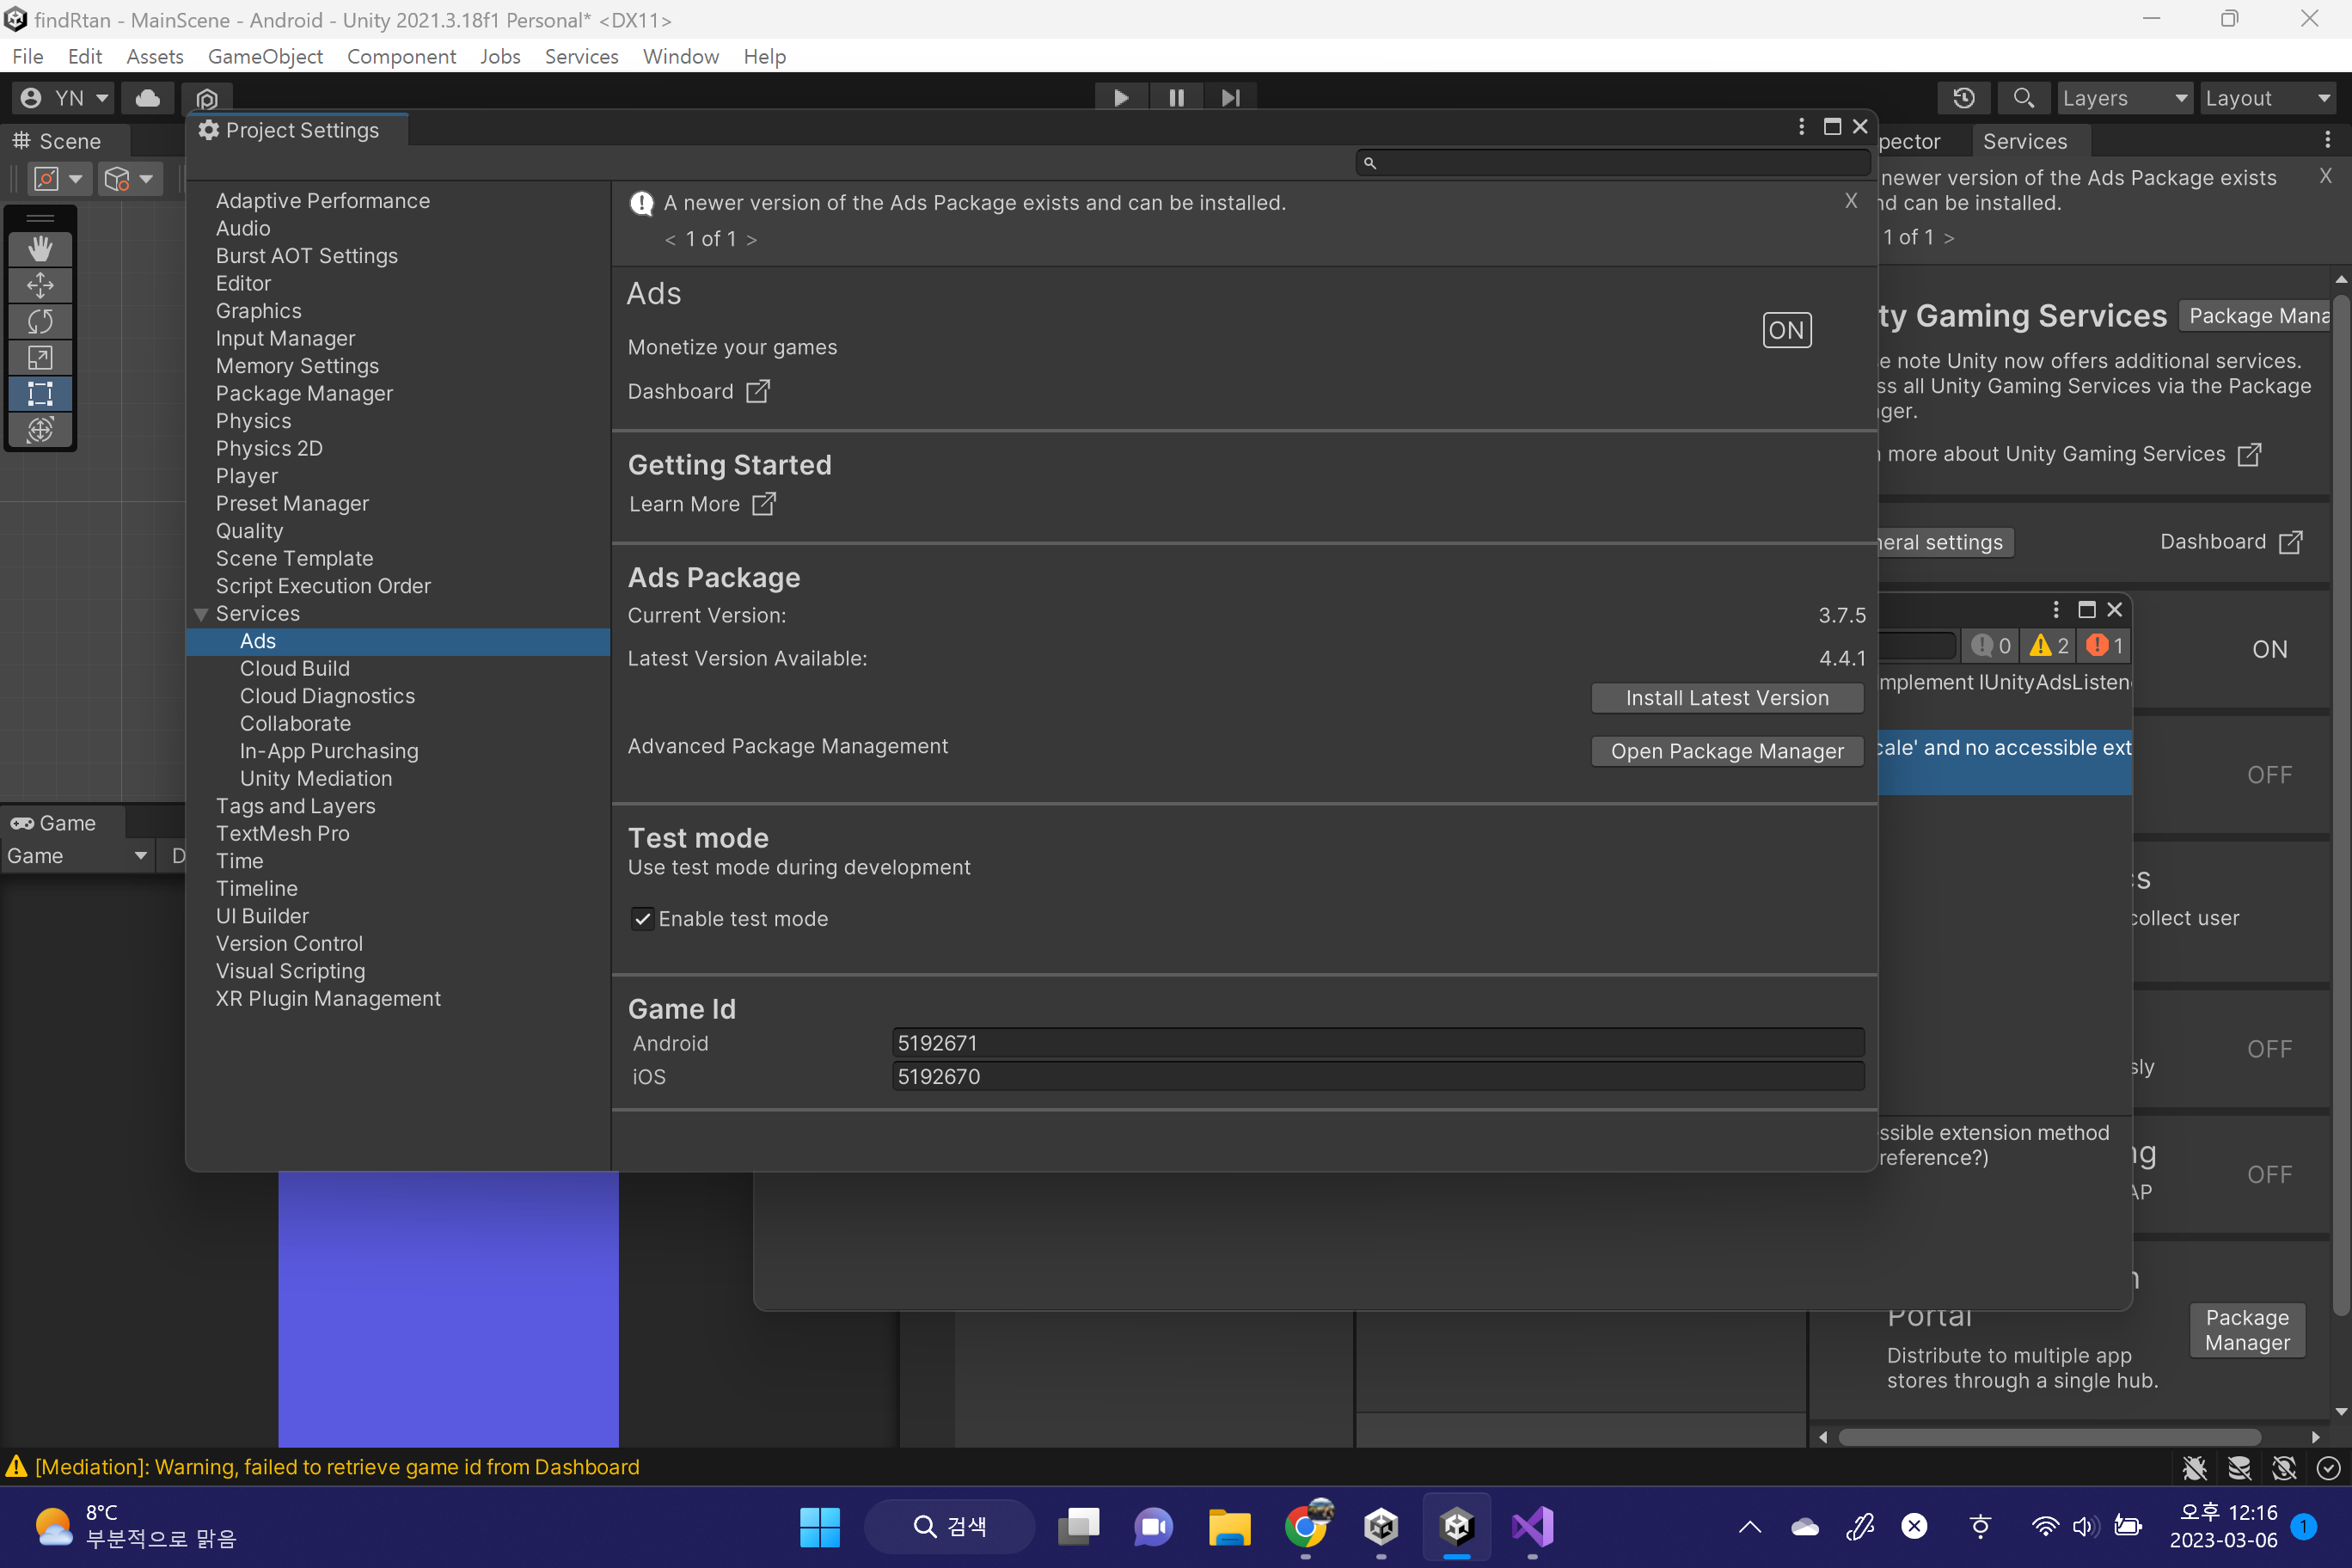Open the GameObject menu
This screenshot has width=2352, height=1568.
(265, 57)
